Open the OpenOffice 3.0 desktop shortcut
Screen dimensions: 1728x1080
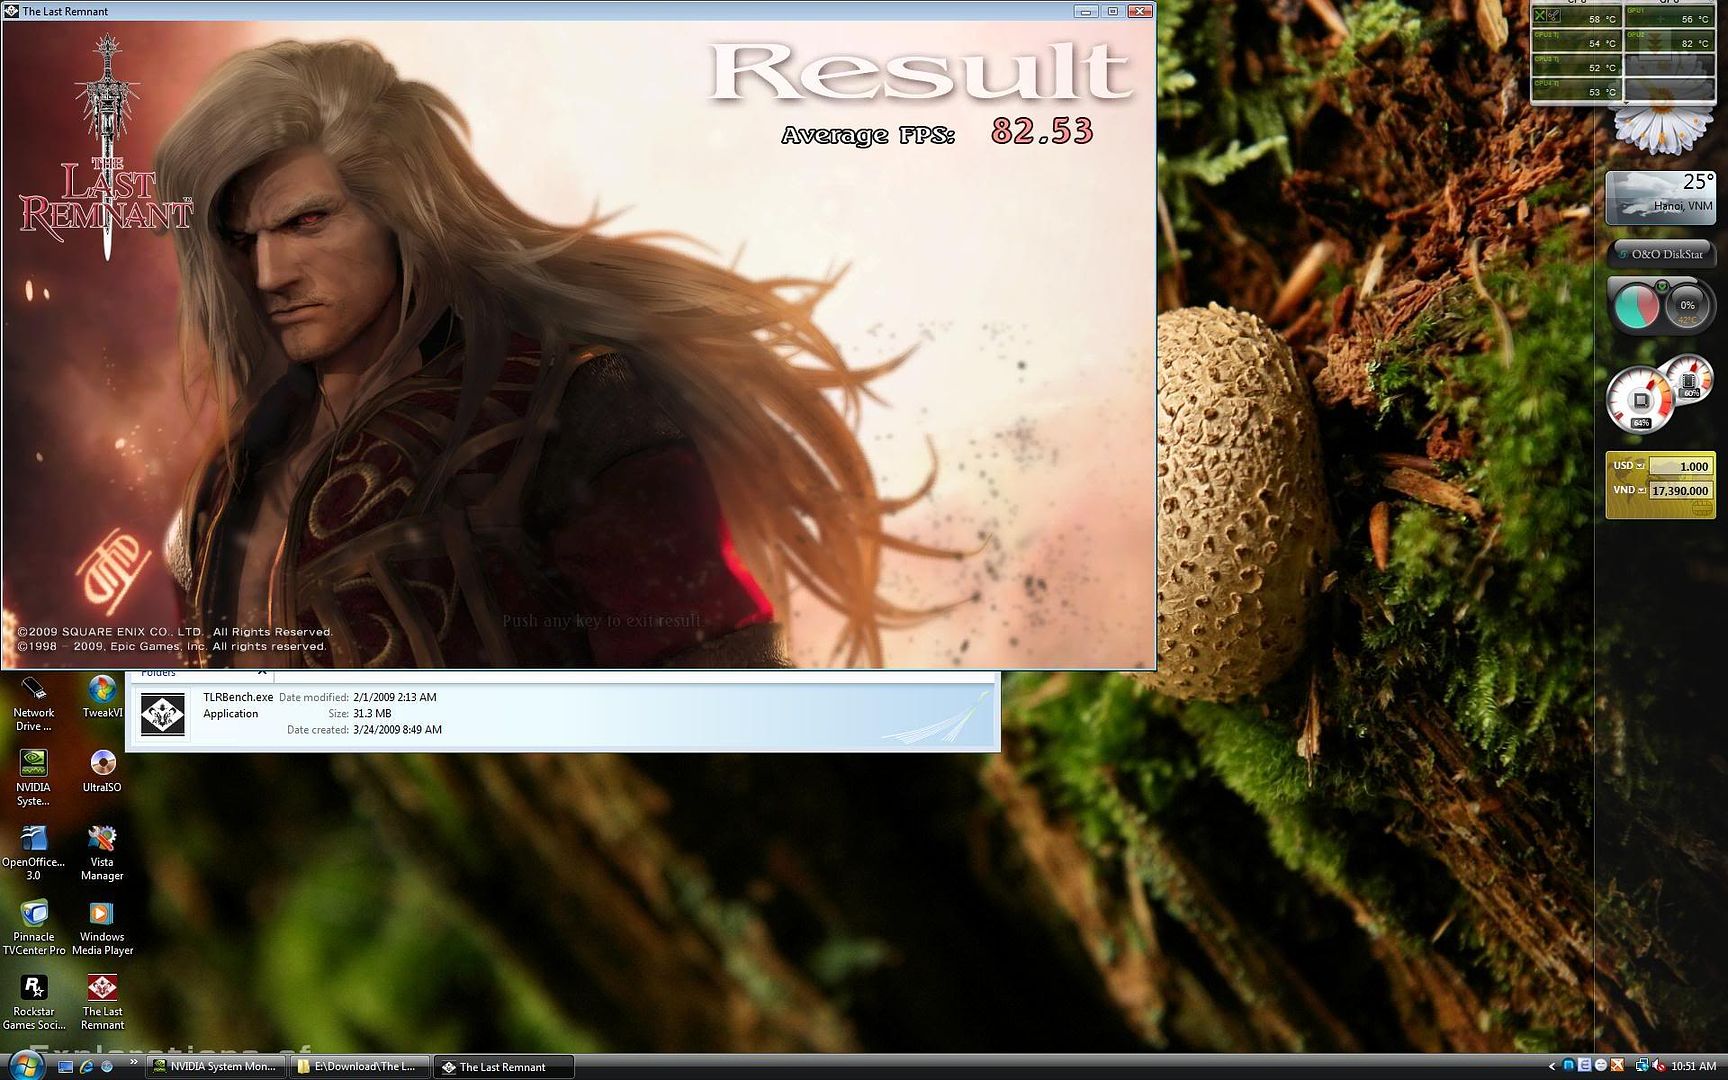coord(33,853)
